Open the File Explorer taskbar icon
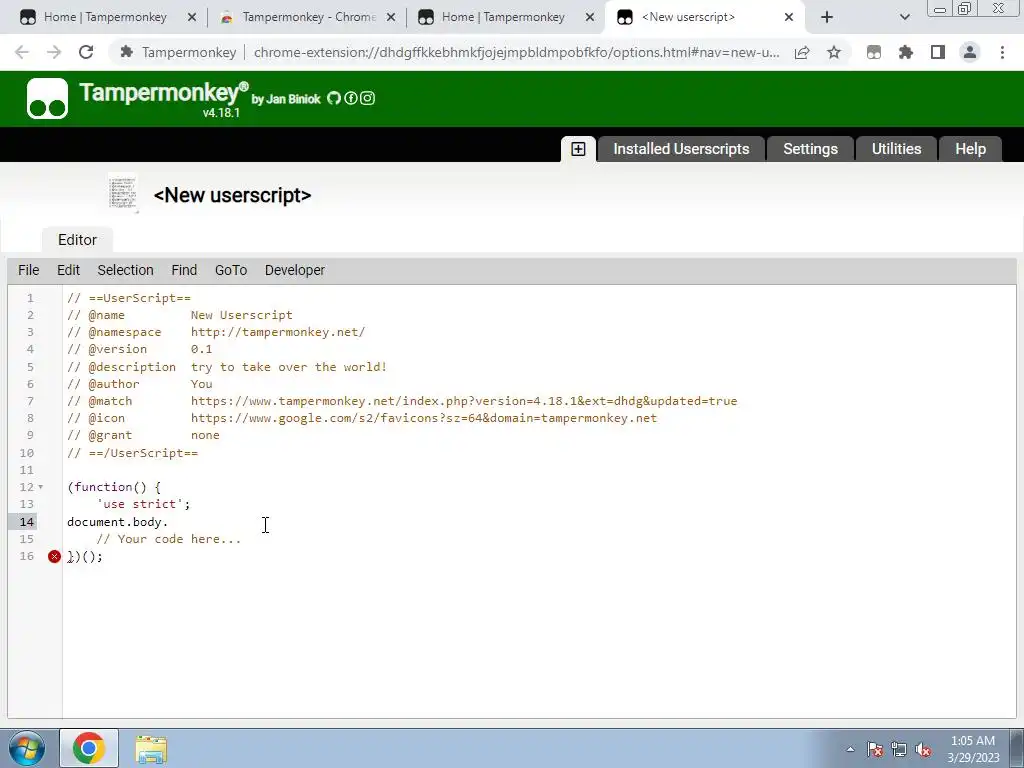Viewport: 1024px width, 768px height. [x=151, y=749]
